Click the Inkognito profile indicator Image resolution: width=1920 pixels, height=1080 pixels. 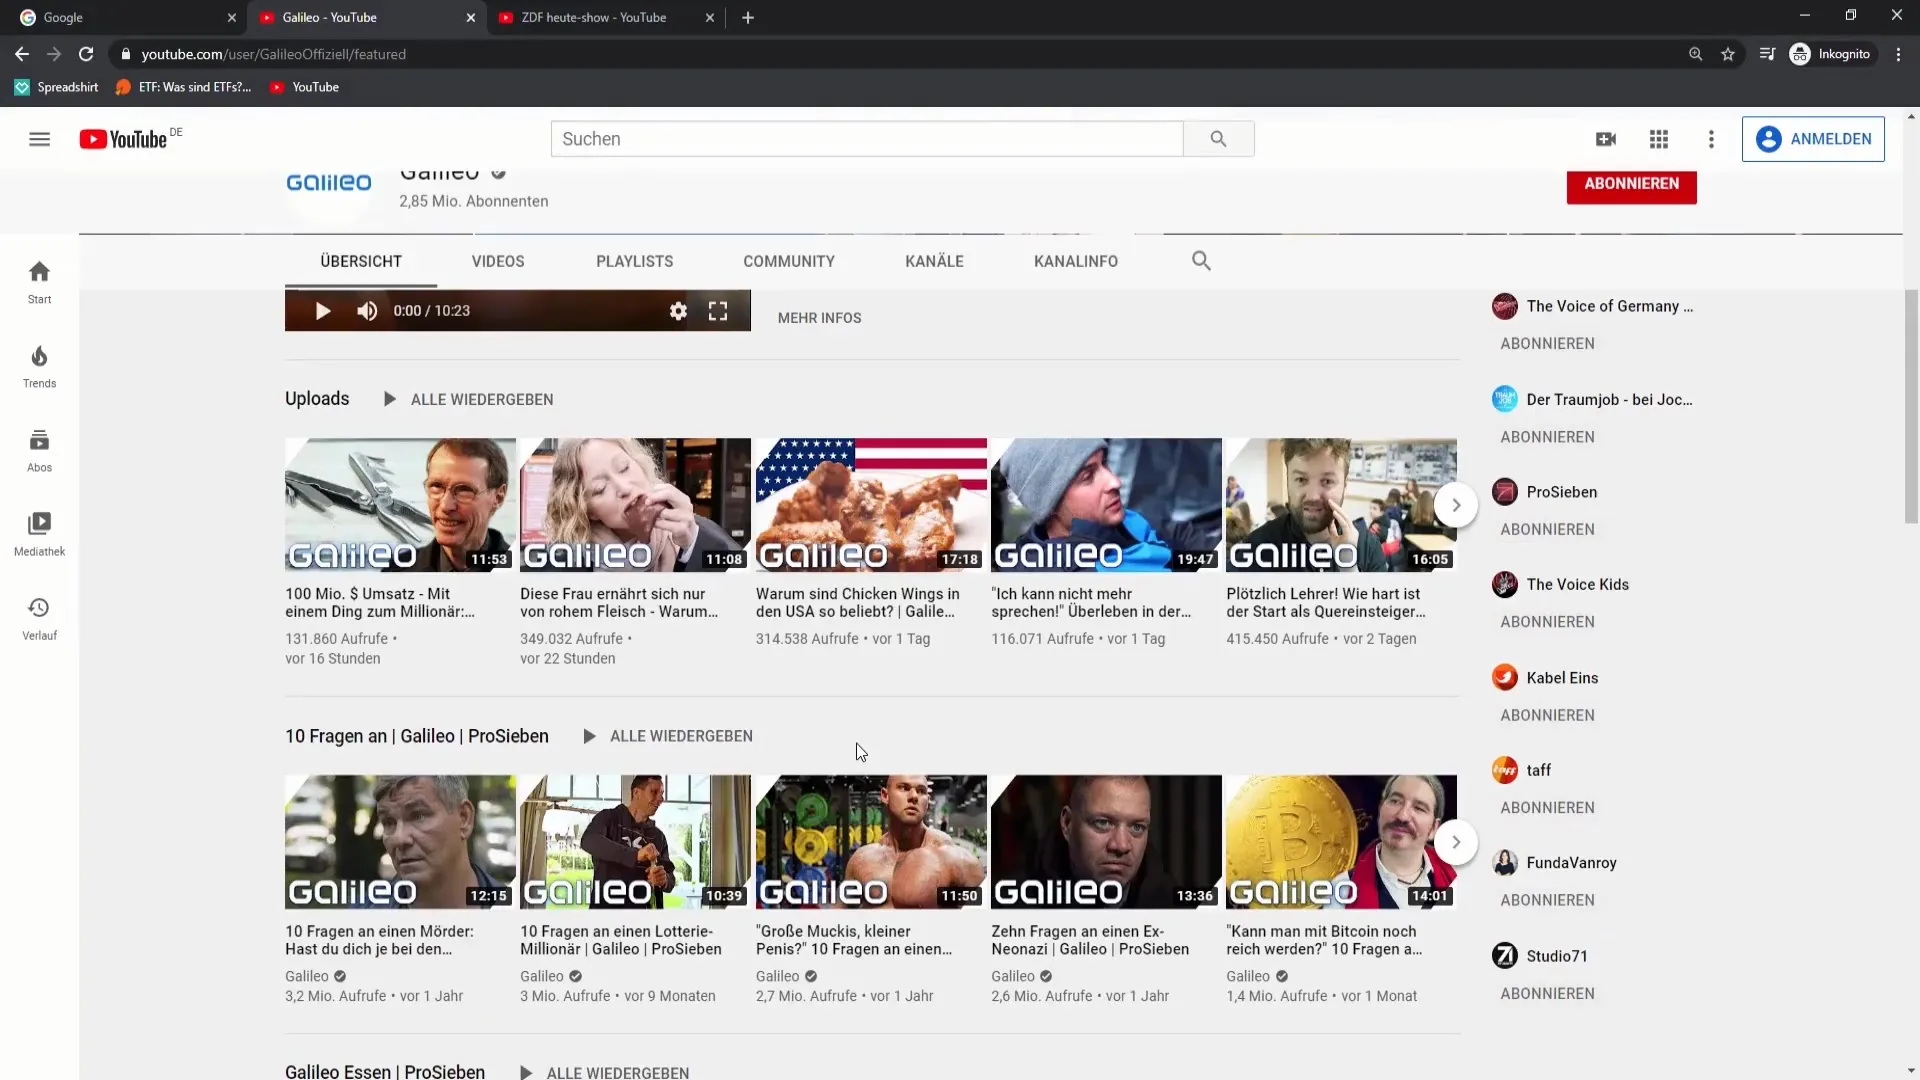pyautogui.click(x=1830, y=54)
